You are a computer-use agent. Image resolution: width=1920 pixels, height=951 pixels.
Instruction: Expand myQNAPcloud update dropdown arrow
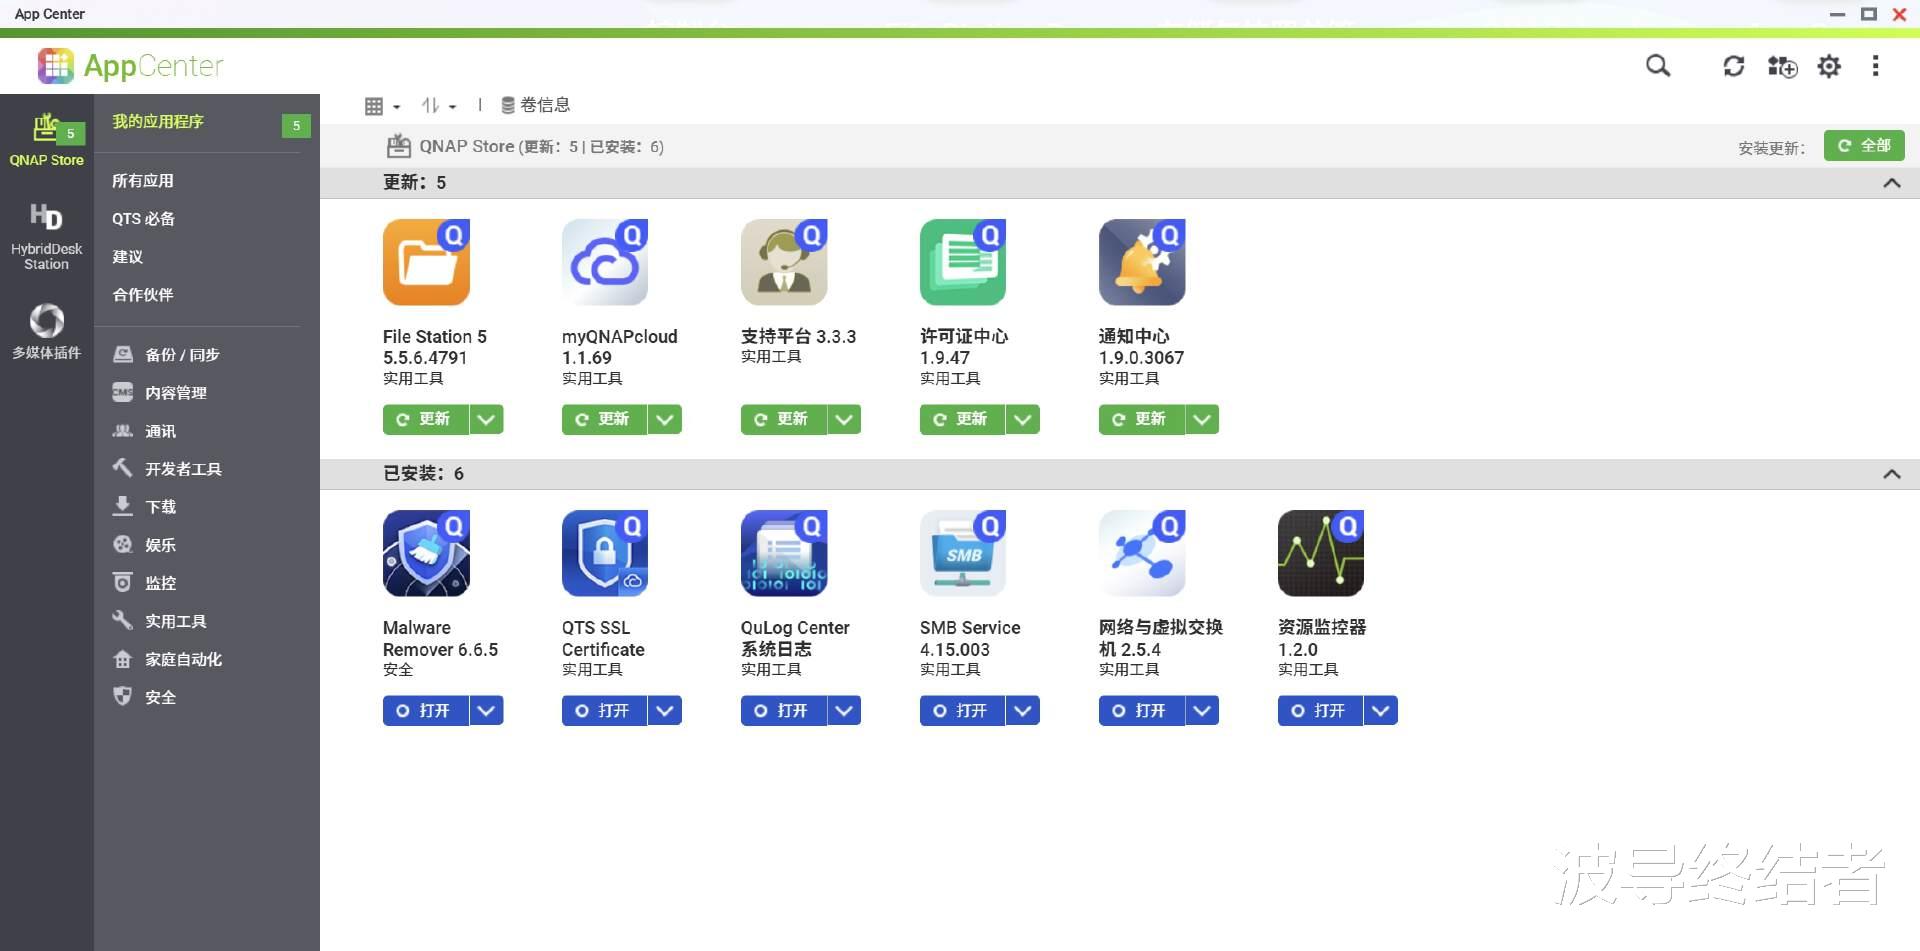coord(666,420)
